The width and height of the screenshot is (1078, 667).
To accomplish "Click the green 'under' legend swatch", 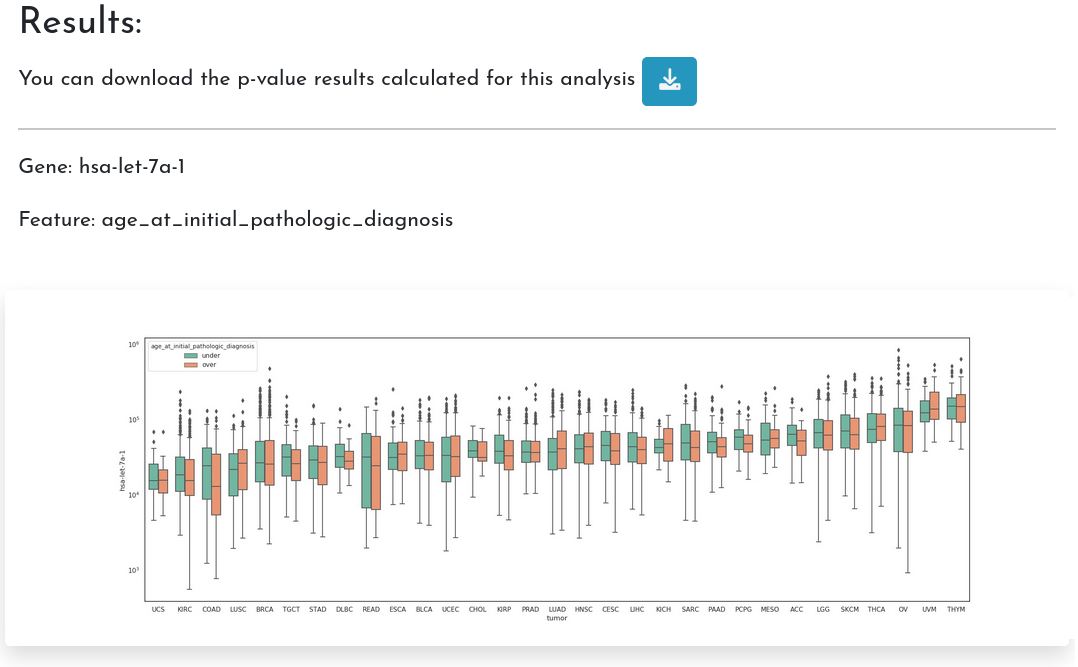I will pos(191,356).
